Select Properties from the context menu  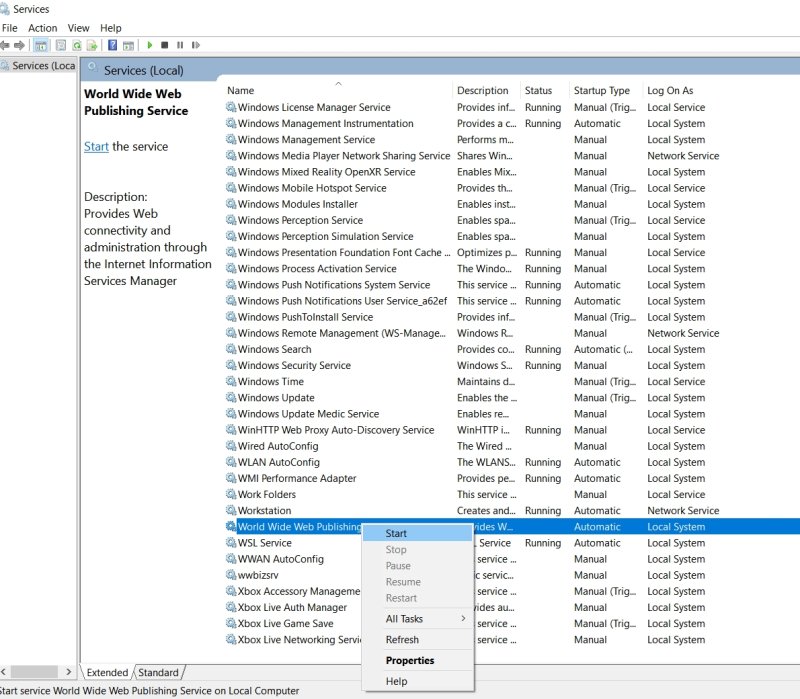[410, 661]
